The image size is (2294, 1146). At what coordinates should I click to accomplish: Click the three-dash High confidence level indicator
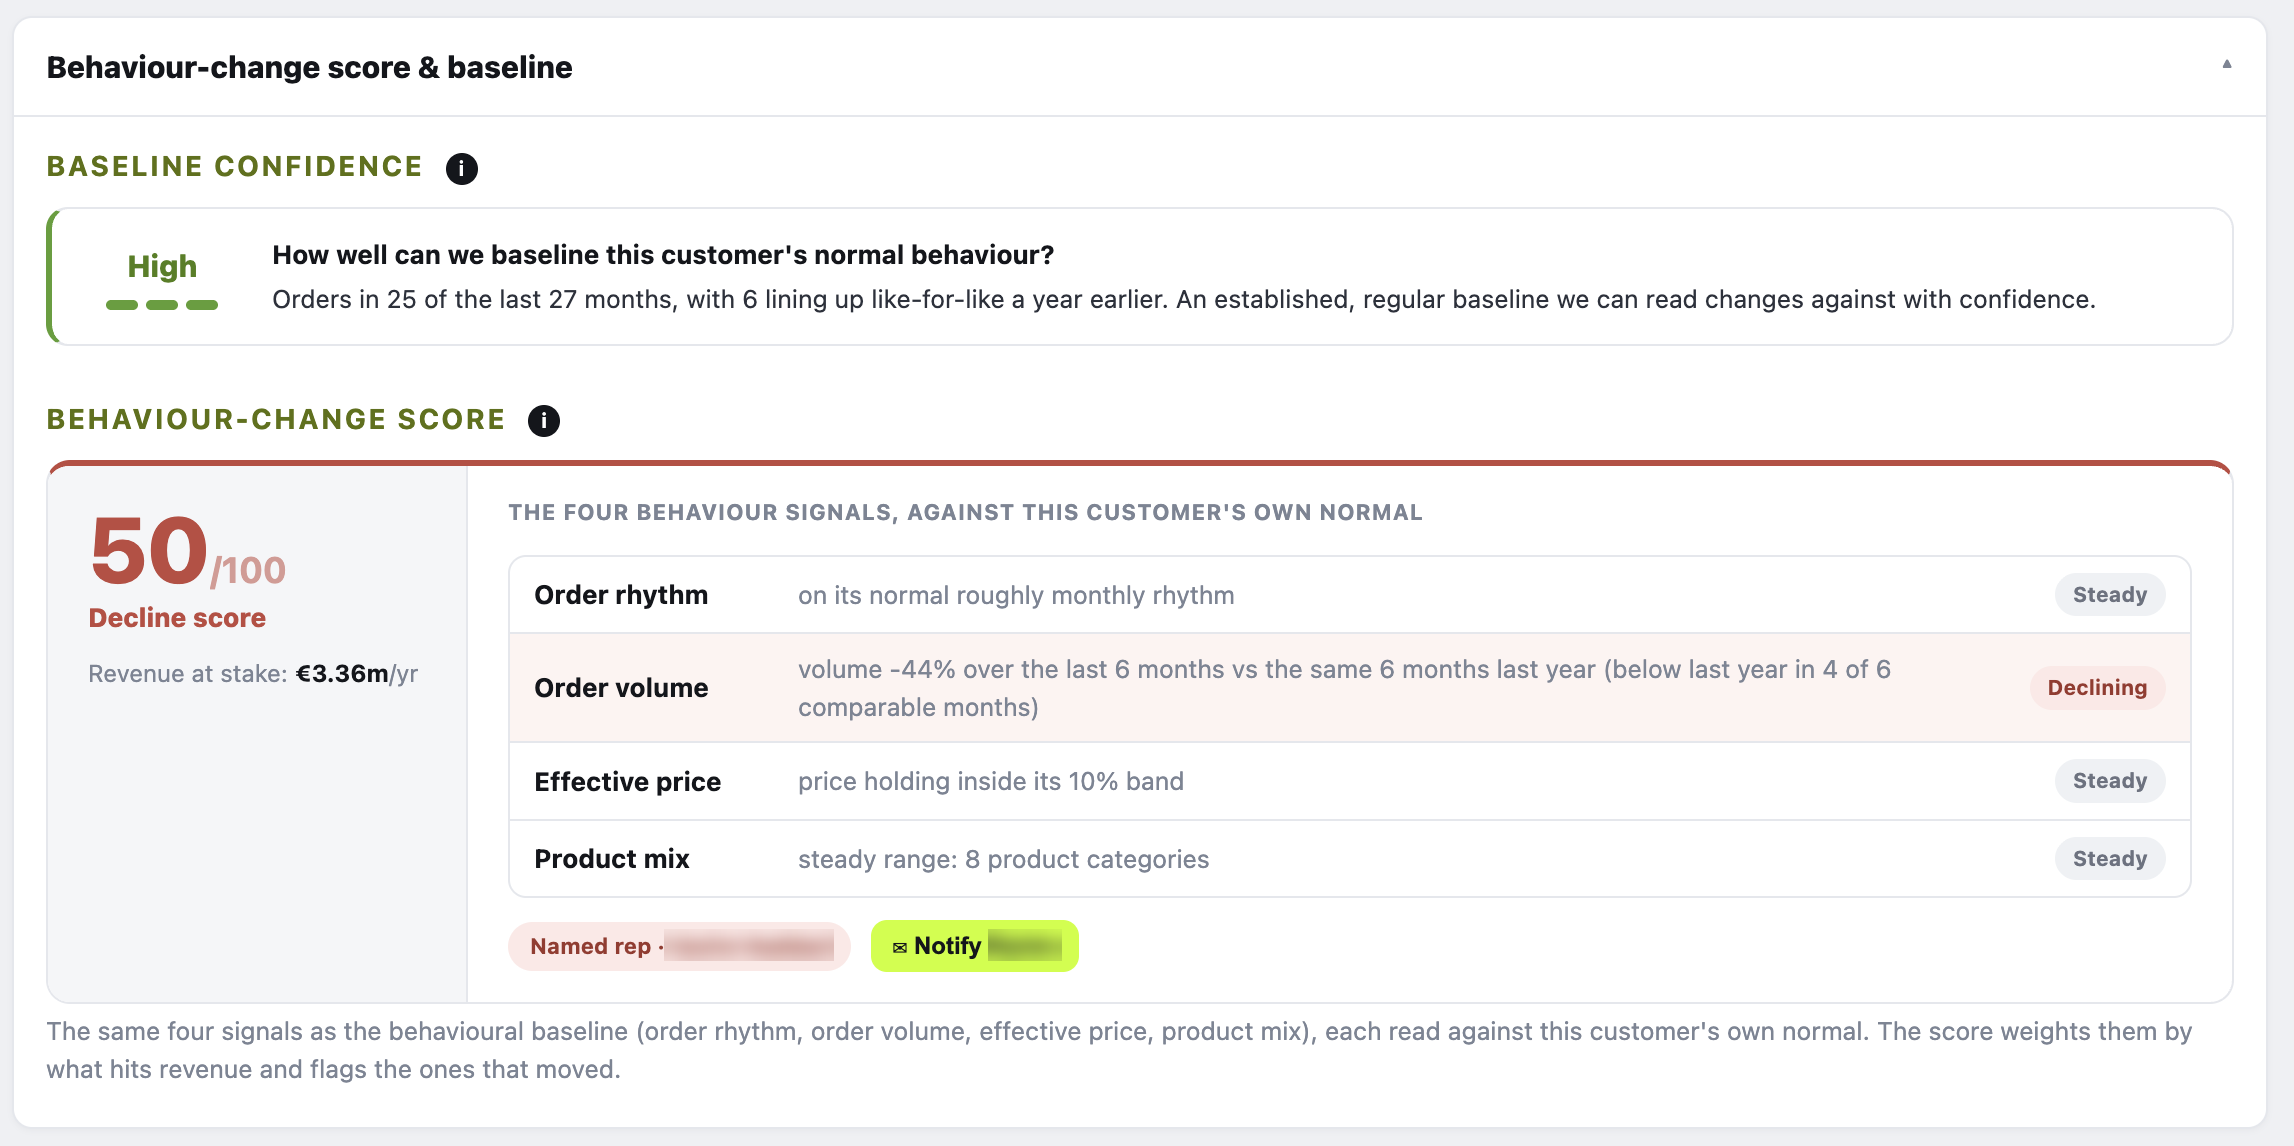click(x=162, y=305)
